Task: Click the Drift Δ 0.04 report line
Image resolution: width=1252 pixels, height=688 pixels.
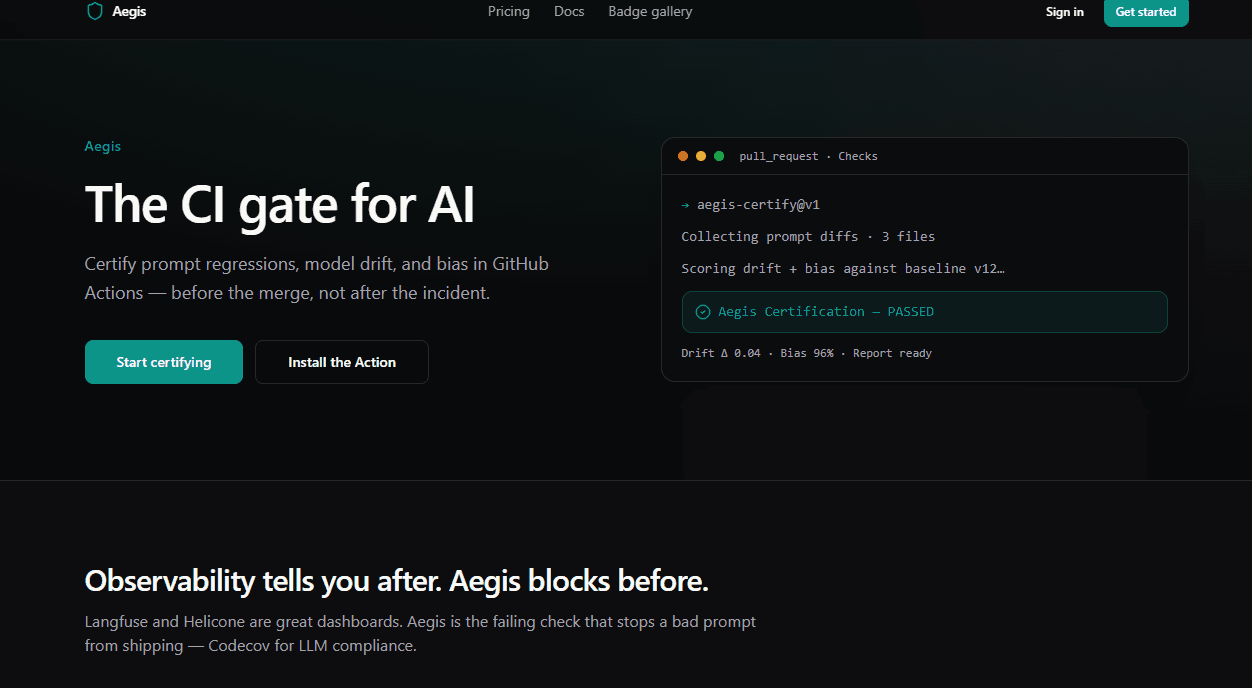Action: click(806, 353)
